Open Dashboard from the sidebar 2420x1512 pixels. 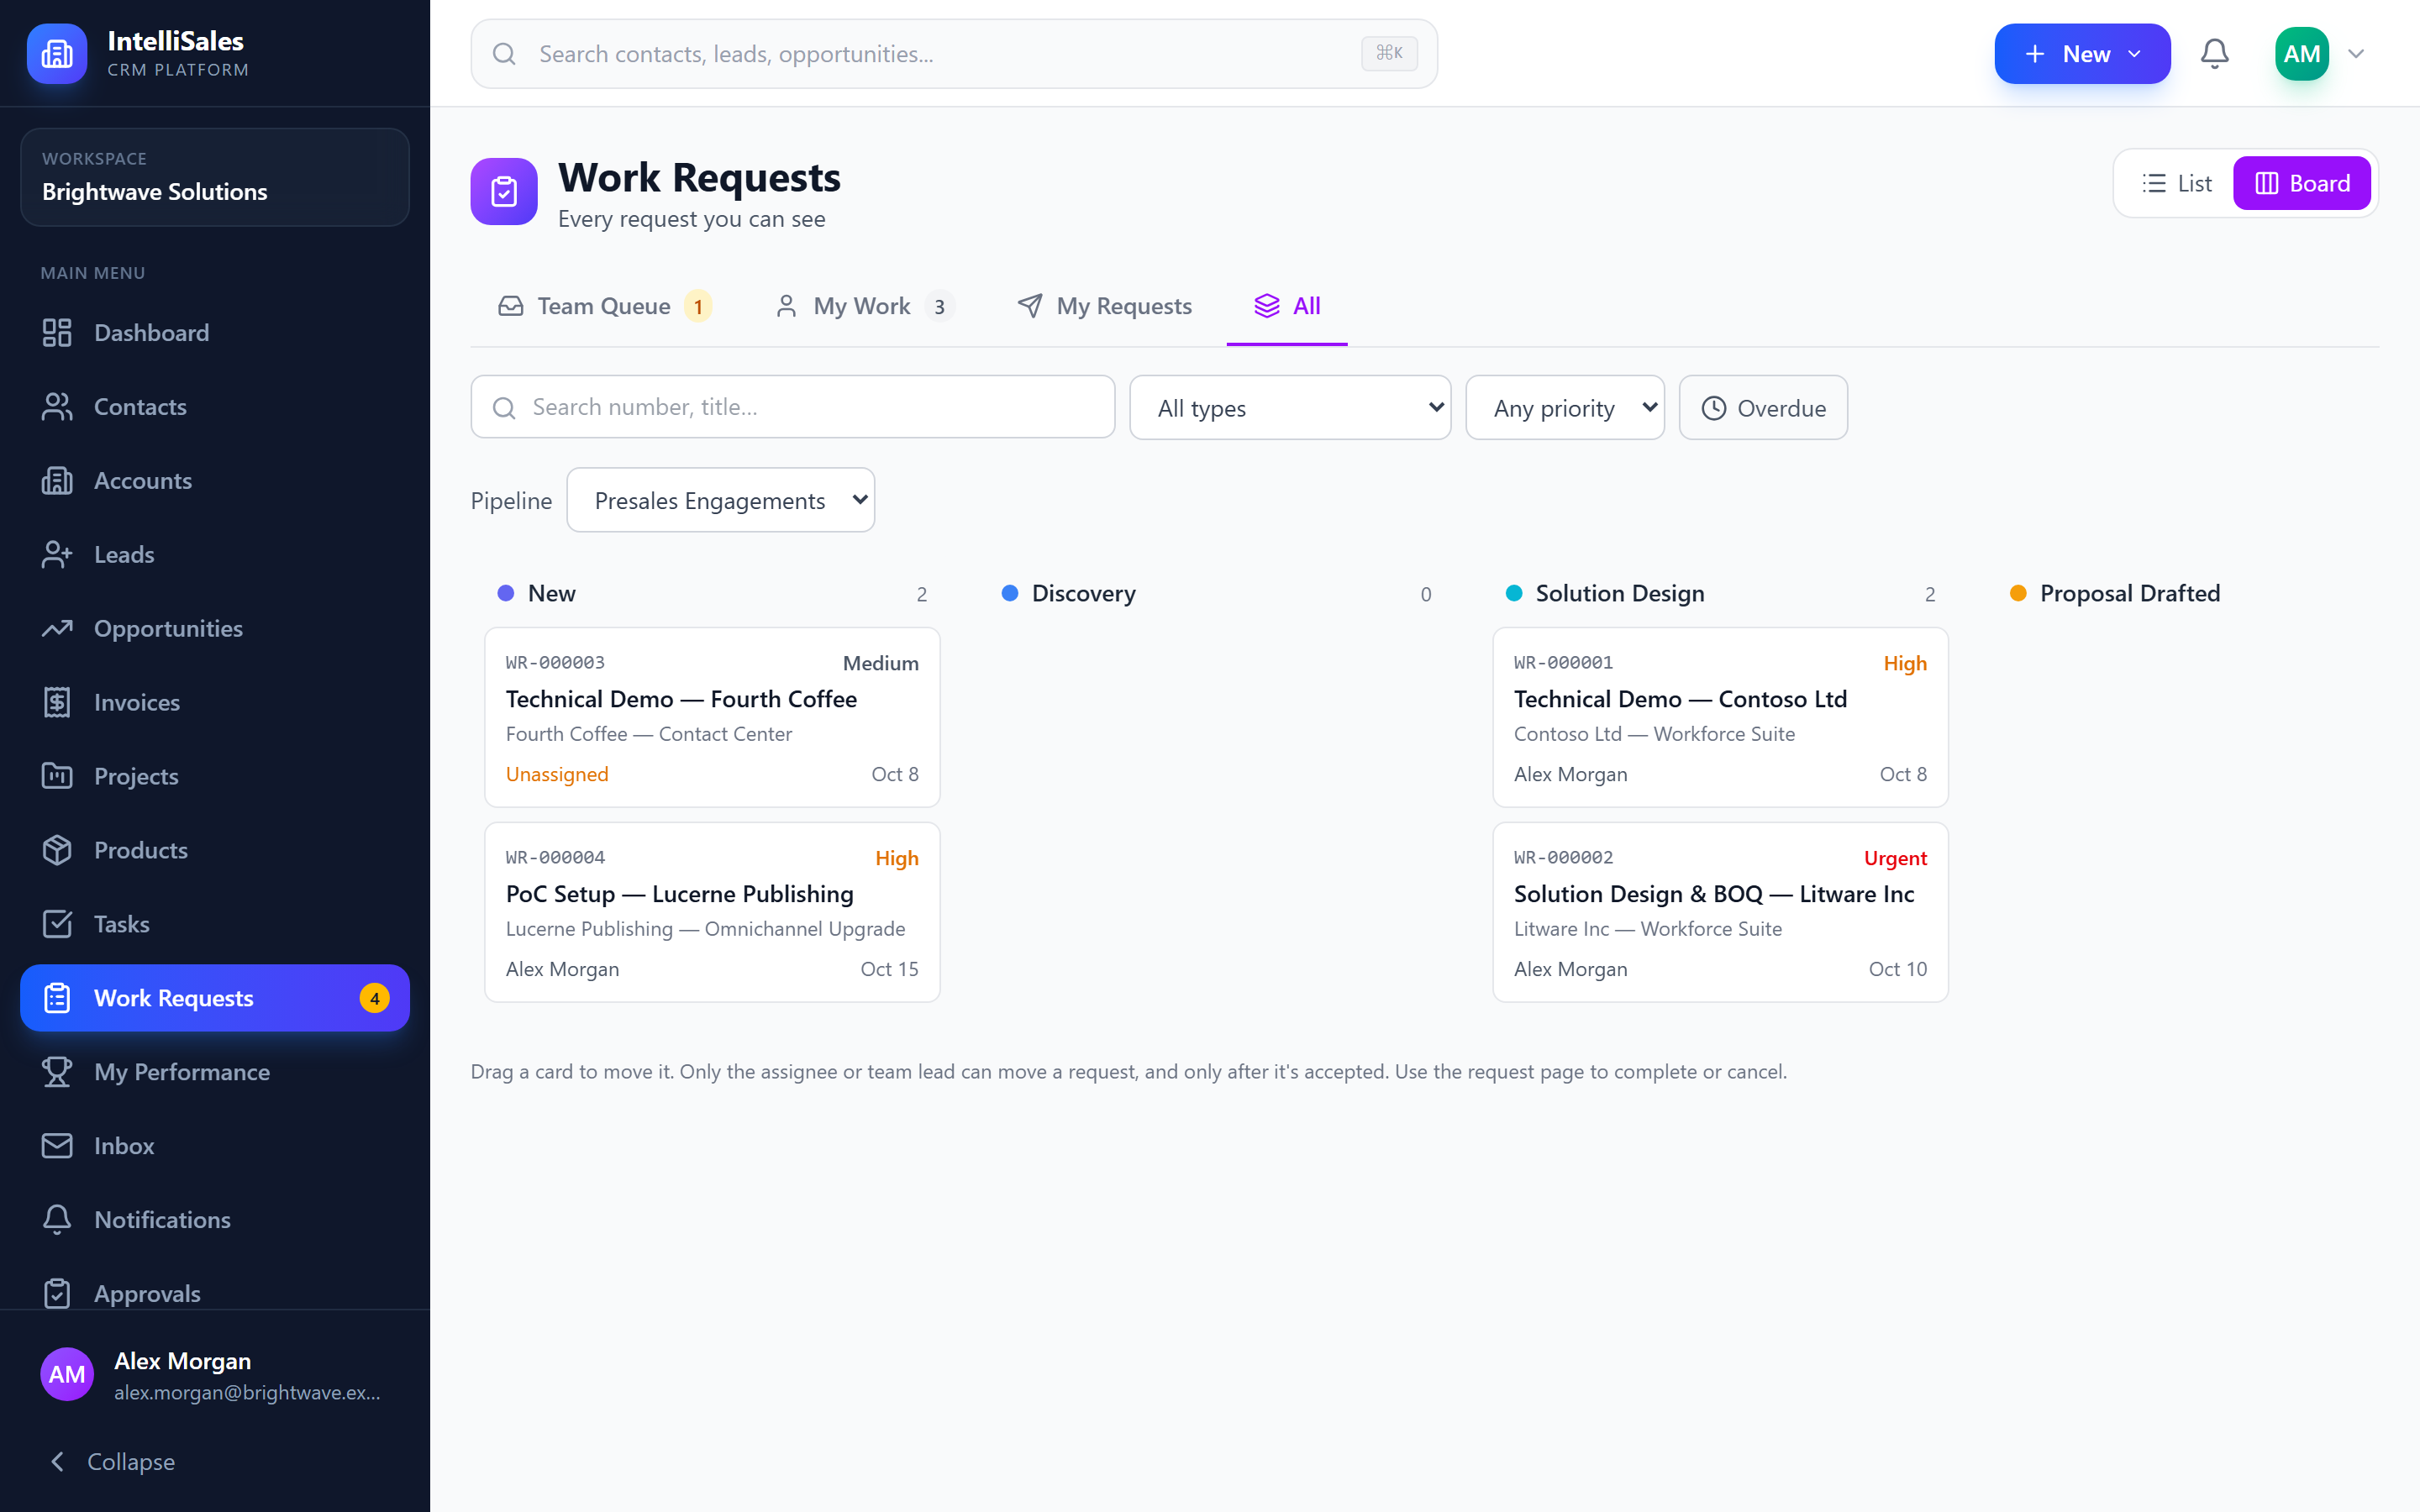click(x=215, y=333)
